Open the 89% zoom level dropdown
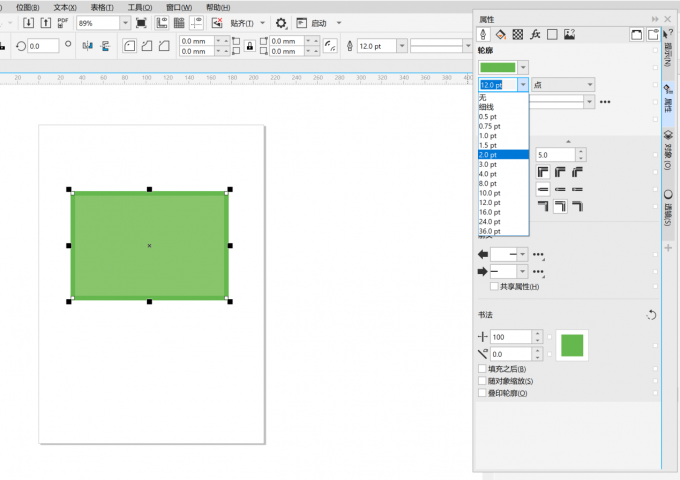Image resolution: width=680 pixels, height=480 pixels. [x=125, y=23]
